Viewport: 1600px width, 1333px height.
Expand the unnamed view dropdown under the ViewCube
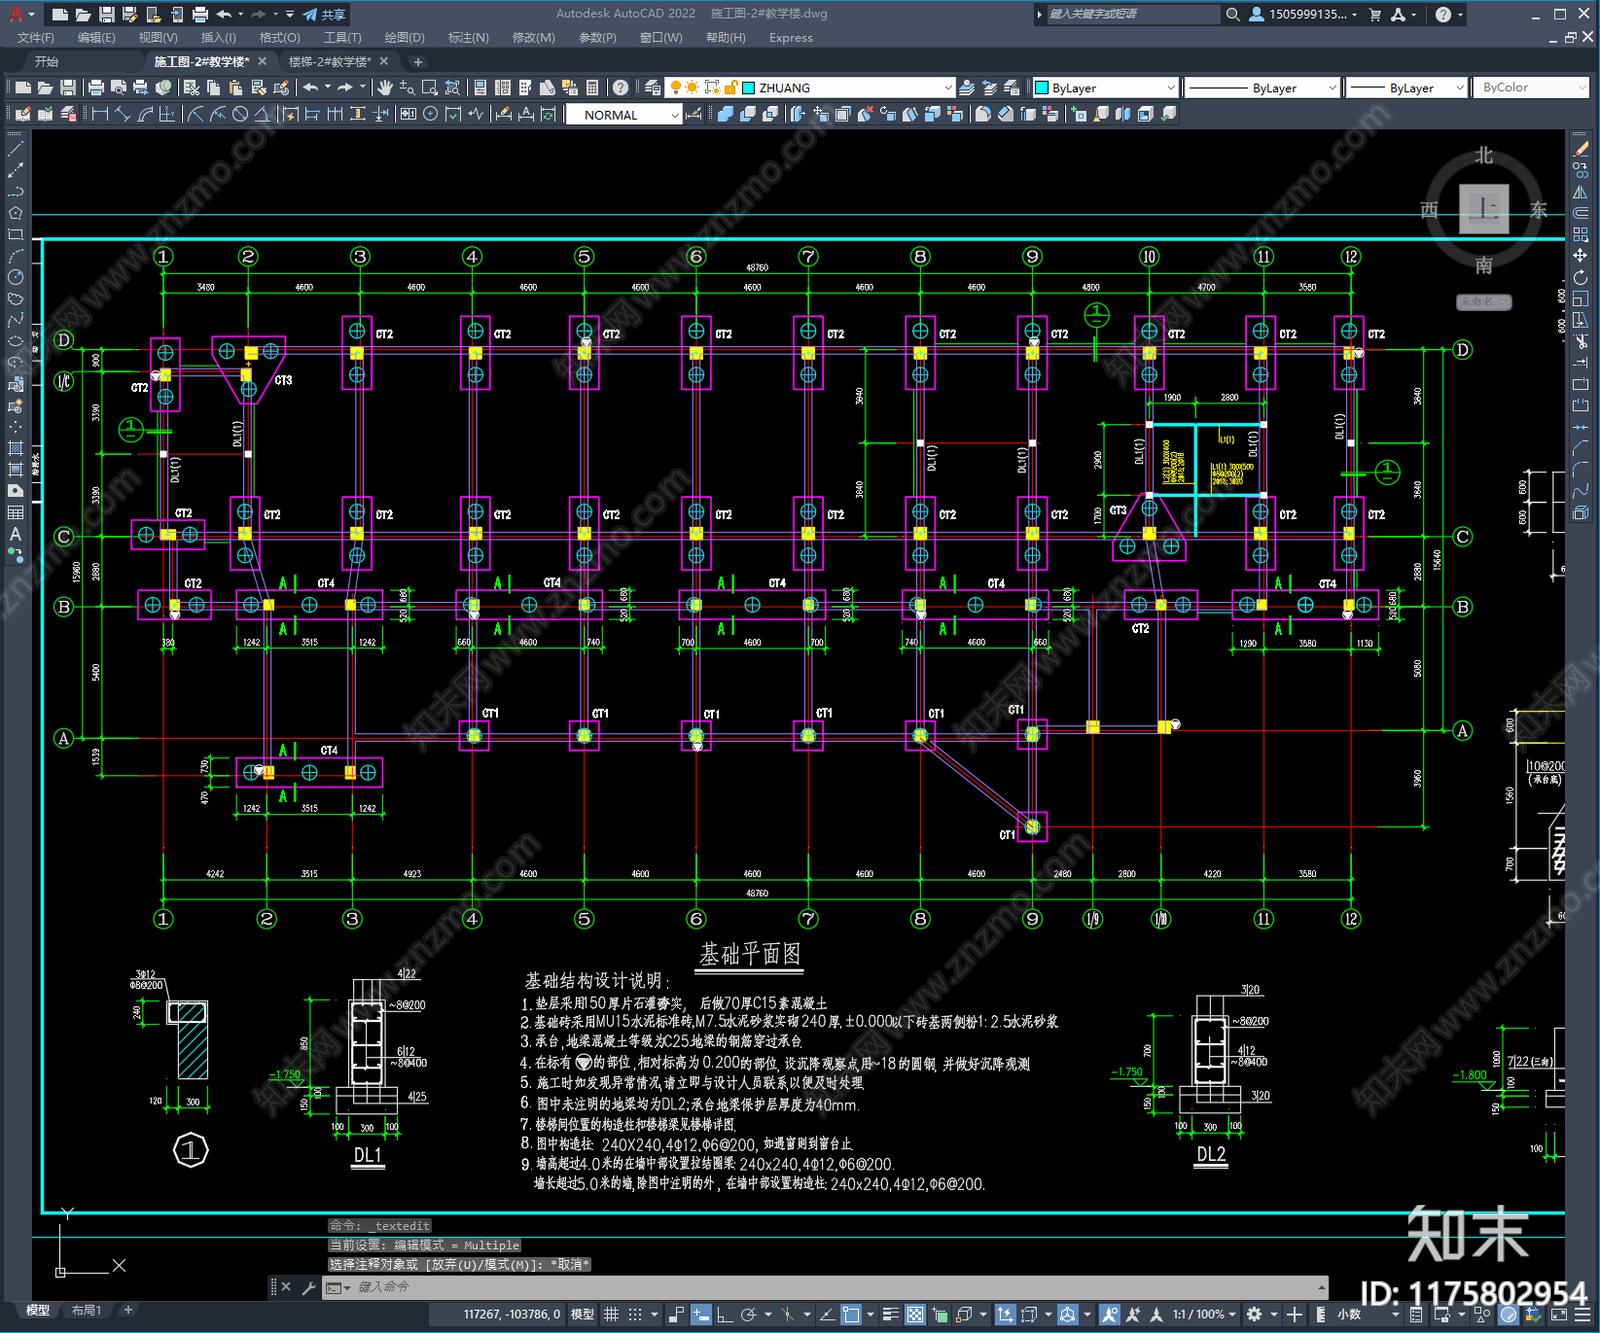(1483, 302)
